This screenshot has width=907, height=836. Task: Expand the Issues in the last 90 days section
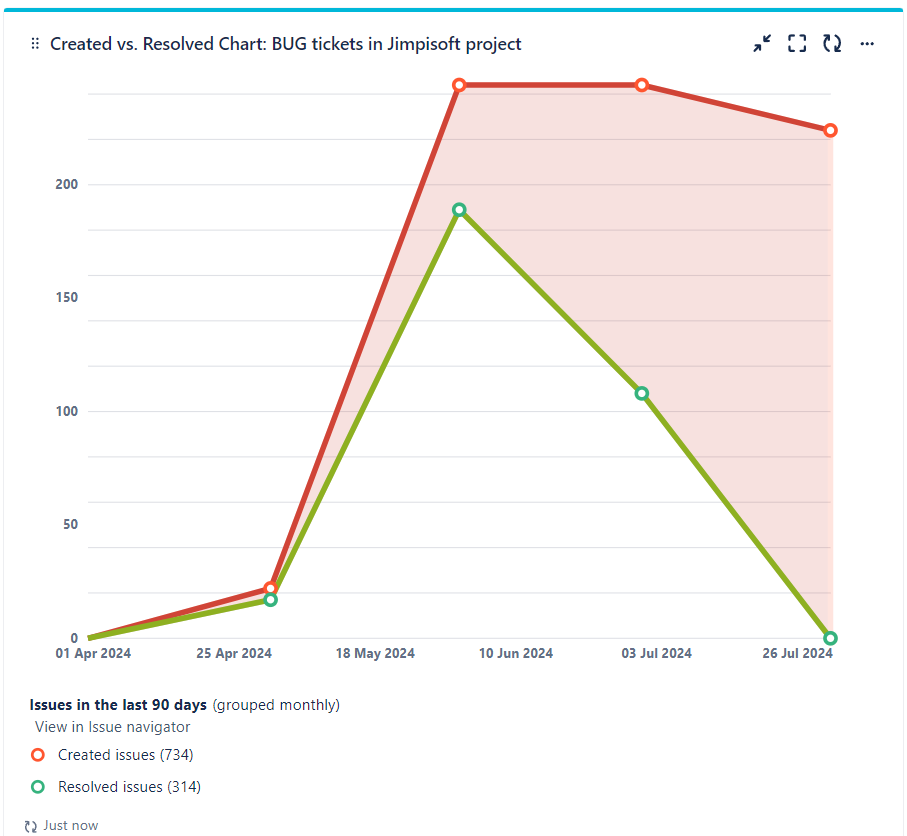click(120, 704)
